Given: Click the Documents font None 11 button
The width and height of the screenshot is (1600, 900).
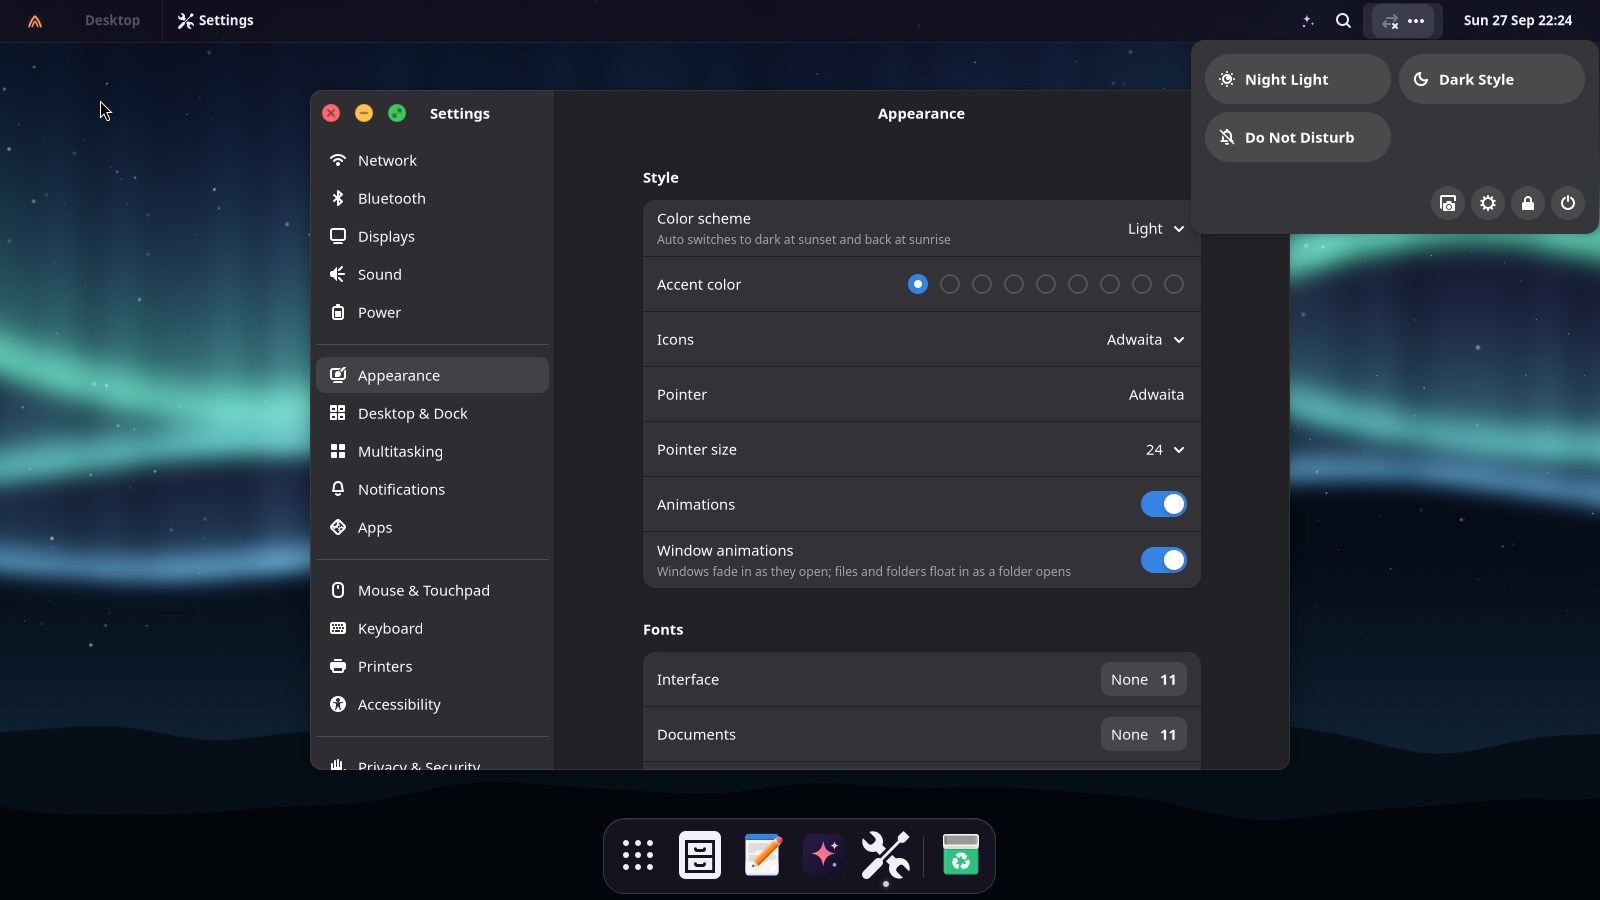Looking at the screenshot, I should (1143, 734).
